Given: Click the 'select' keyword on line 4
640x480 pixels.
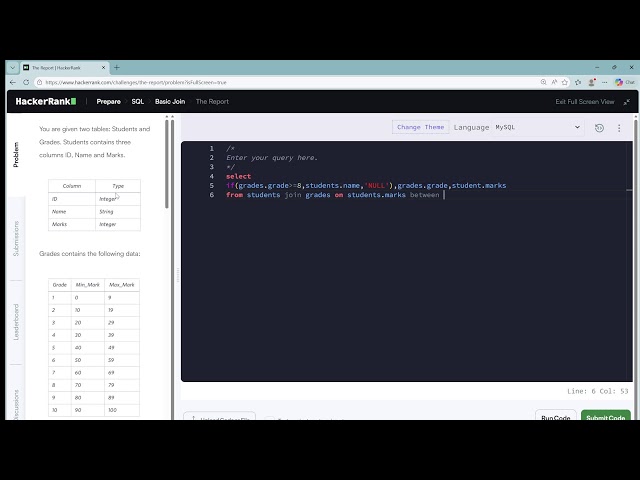Looking at the screenshot, I should click(238, 176).
